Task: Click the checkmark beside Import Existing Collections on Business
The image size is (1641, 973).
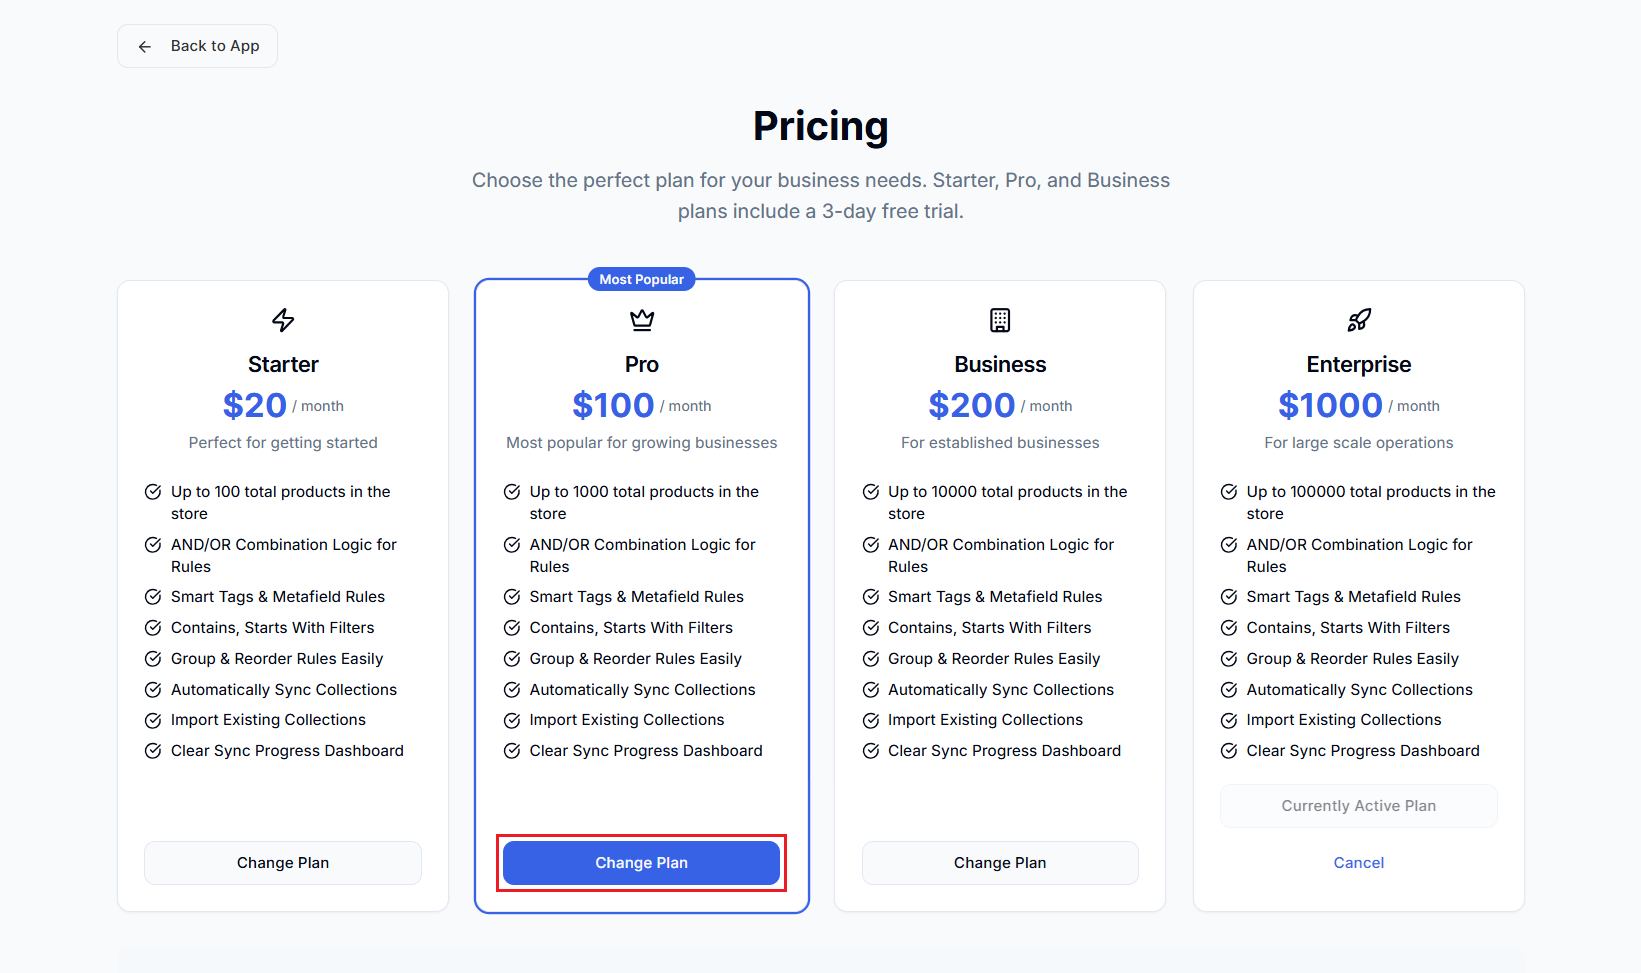Action: tap(870, 719)
